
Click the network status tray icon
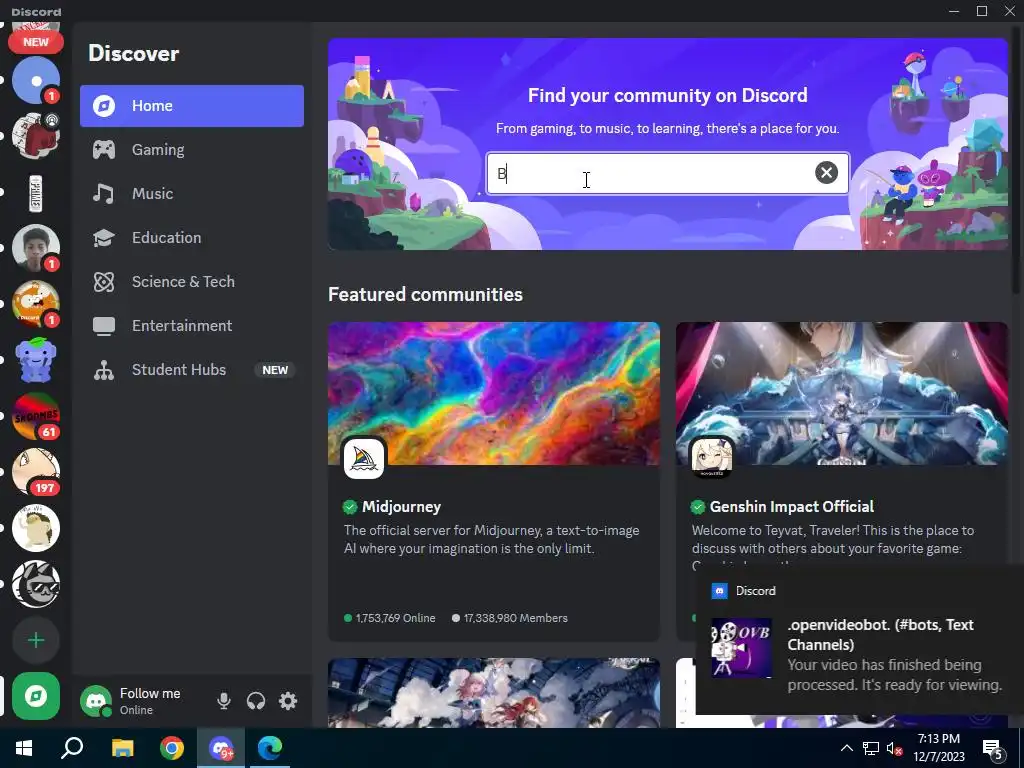point(871,748)
